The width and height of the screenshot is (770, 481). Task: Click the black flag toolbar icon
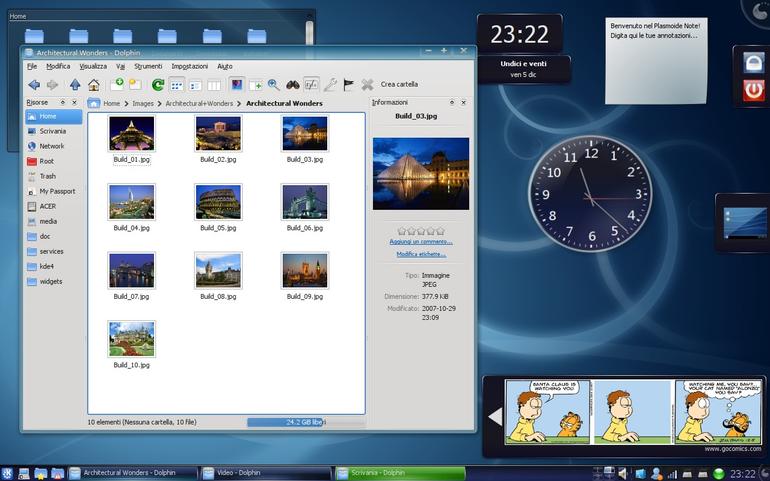coord(349,85)
